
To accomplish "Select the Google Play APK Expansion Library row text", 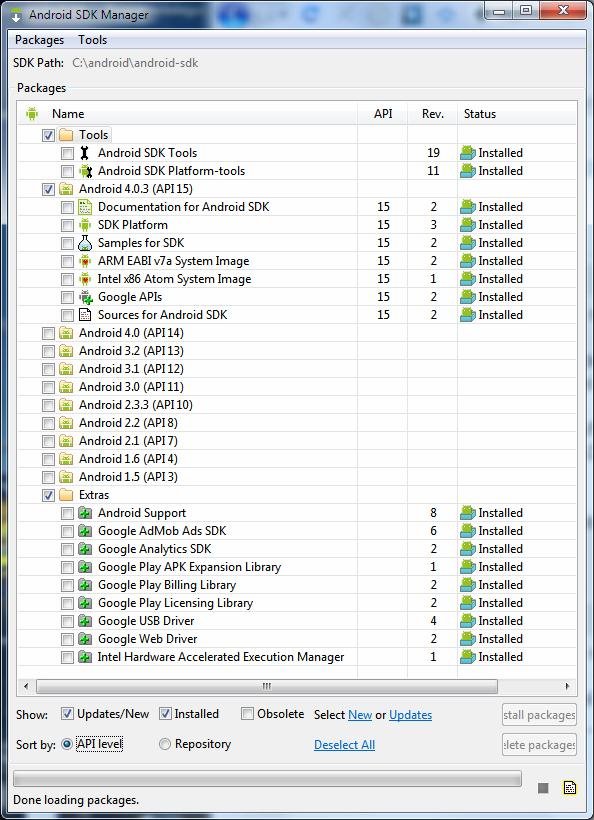I will (x=189, y=567).
